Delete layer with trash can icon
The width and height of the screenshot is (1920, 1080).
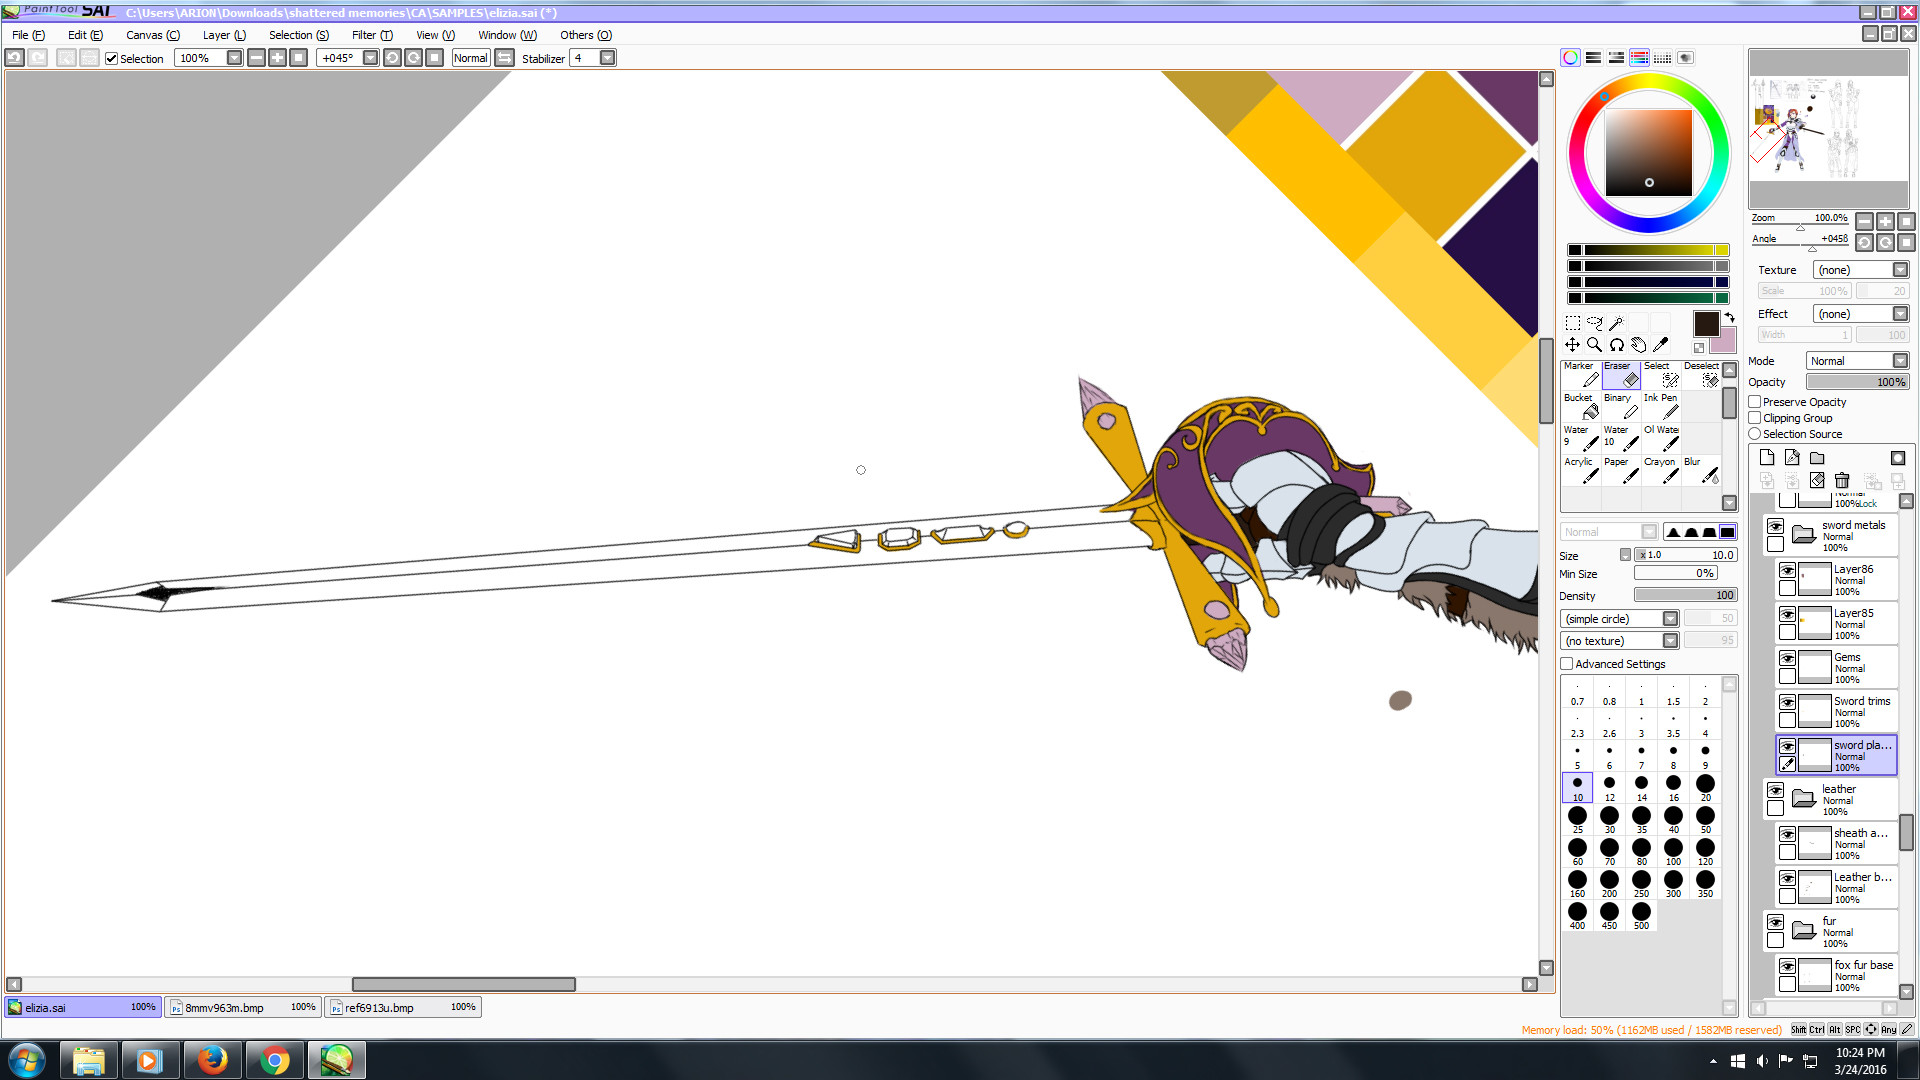[x=1842, y=481]
